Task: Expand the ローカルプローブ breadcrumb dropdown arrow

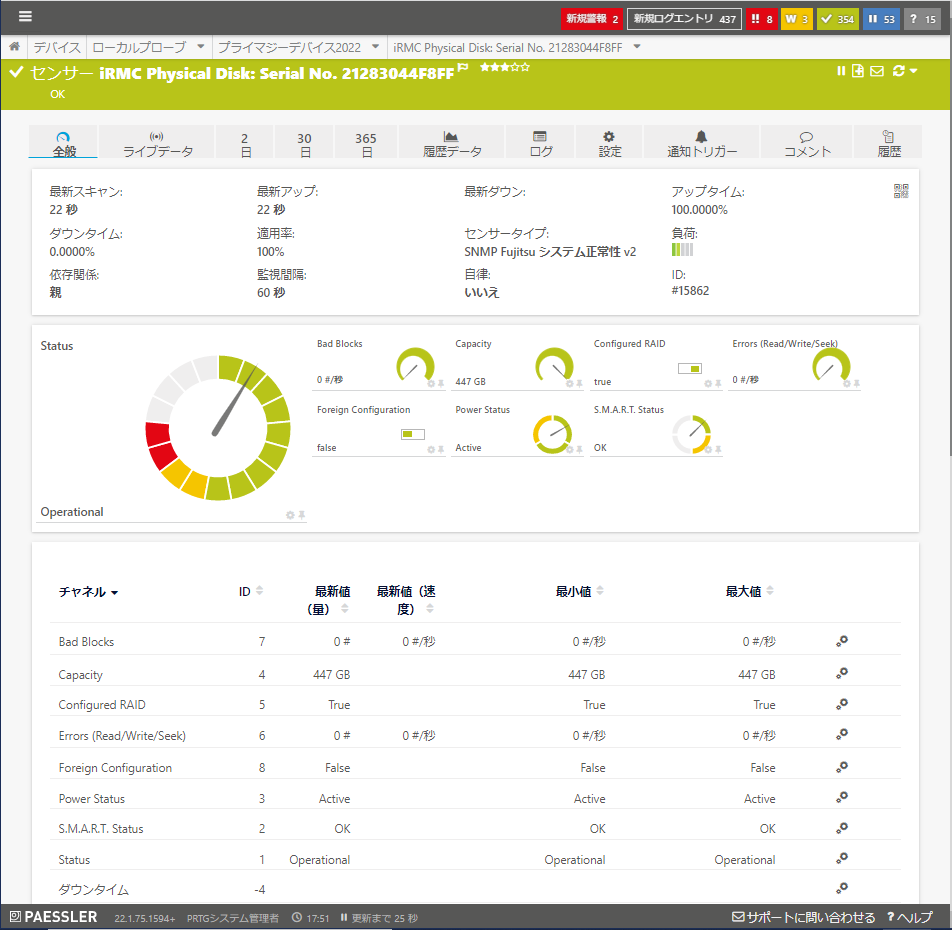Action: click(201, 47)
